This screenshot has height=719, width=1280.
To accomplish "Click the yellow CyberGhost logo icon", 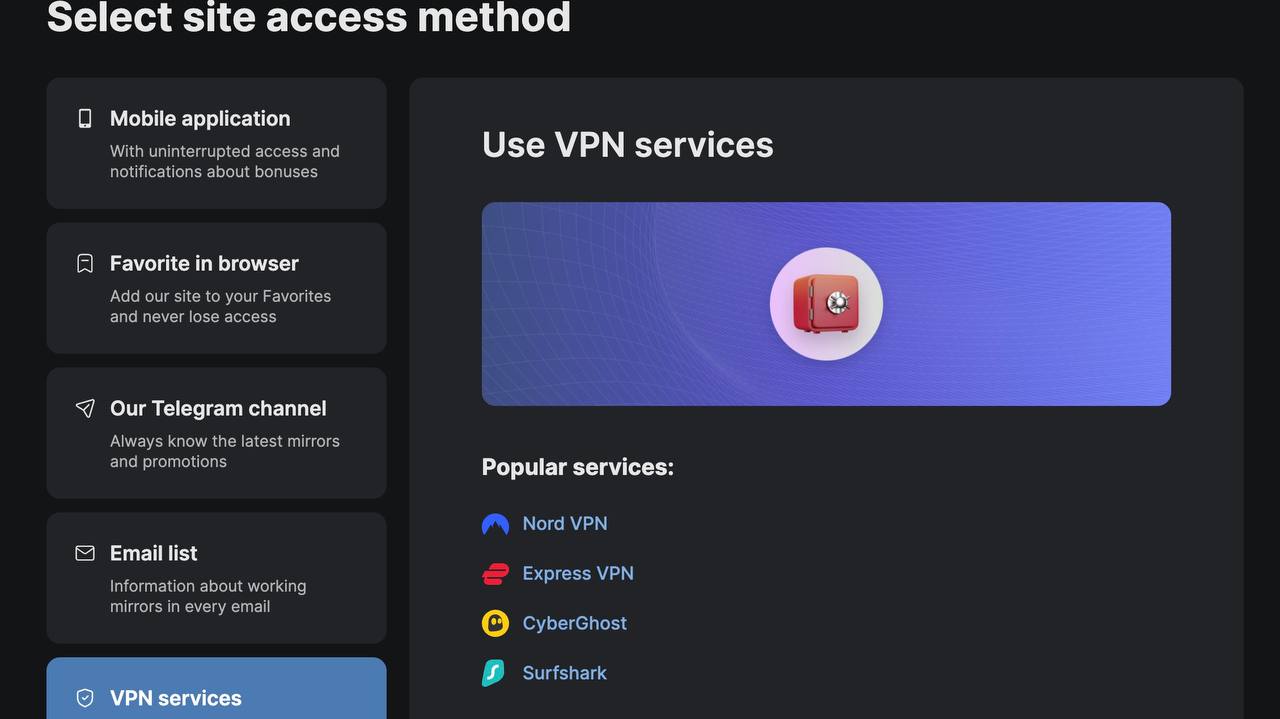I will [x=495, y=623].
